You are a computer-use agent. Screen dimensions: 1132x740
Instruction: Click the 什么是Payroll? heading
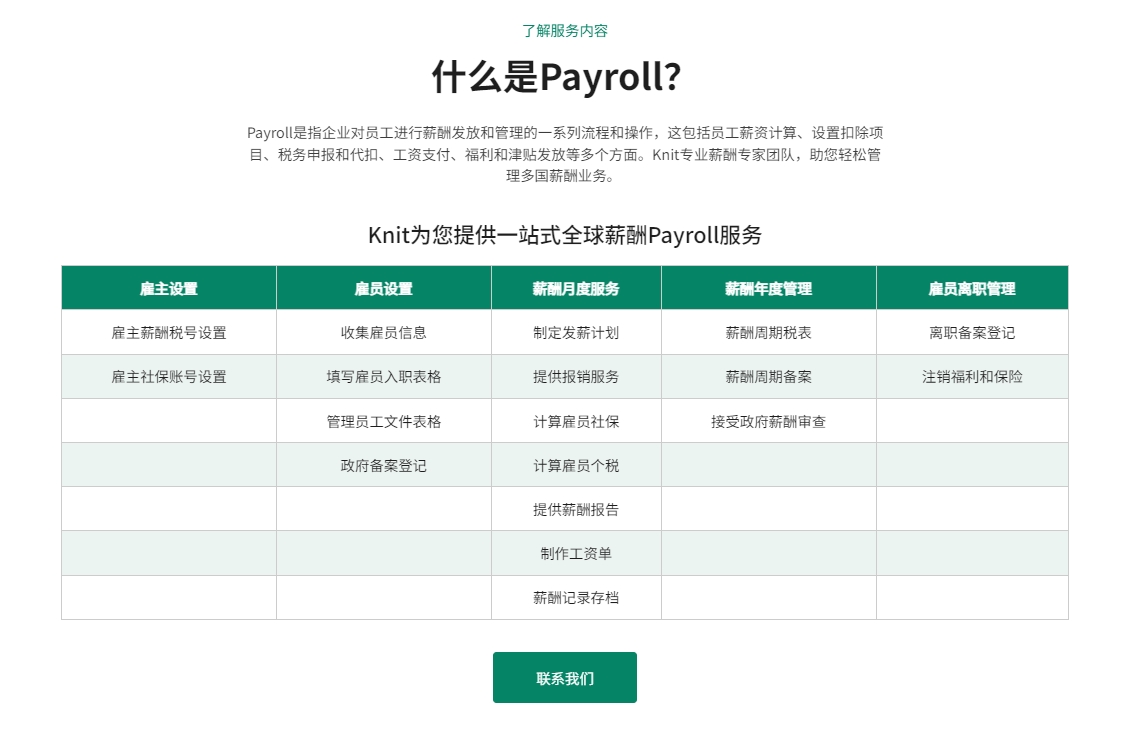557,77
